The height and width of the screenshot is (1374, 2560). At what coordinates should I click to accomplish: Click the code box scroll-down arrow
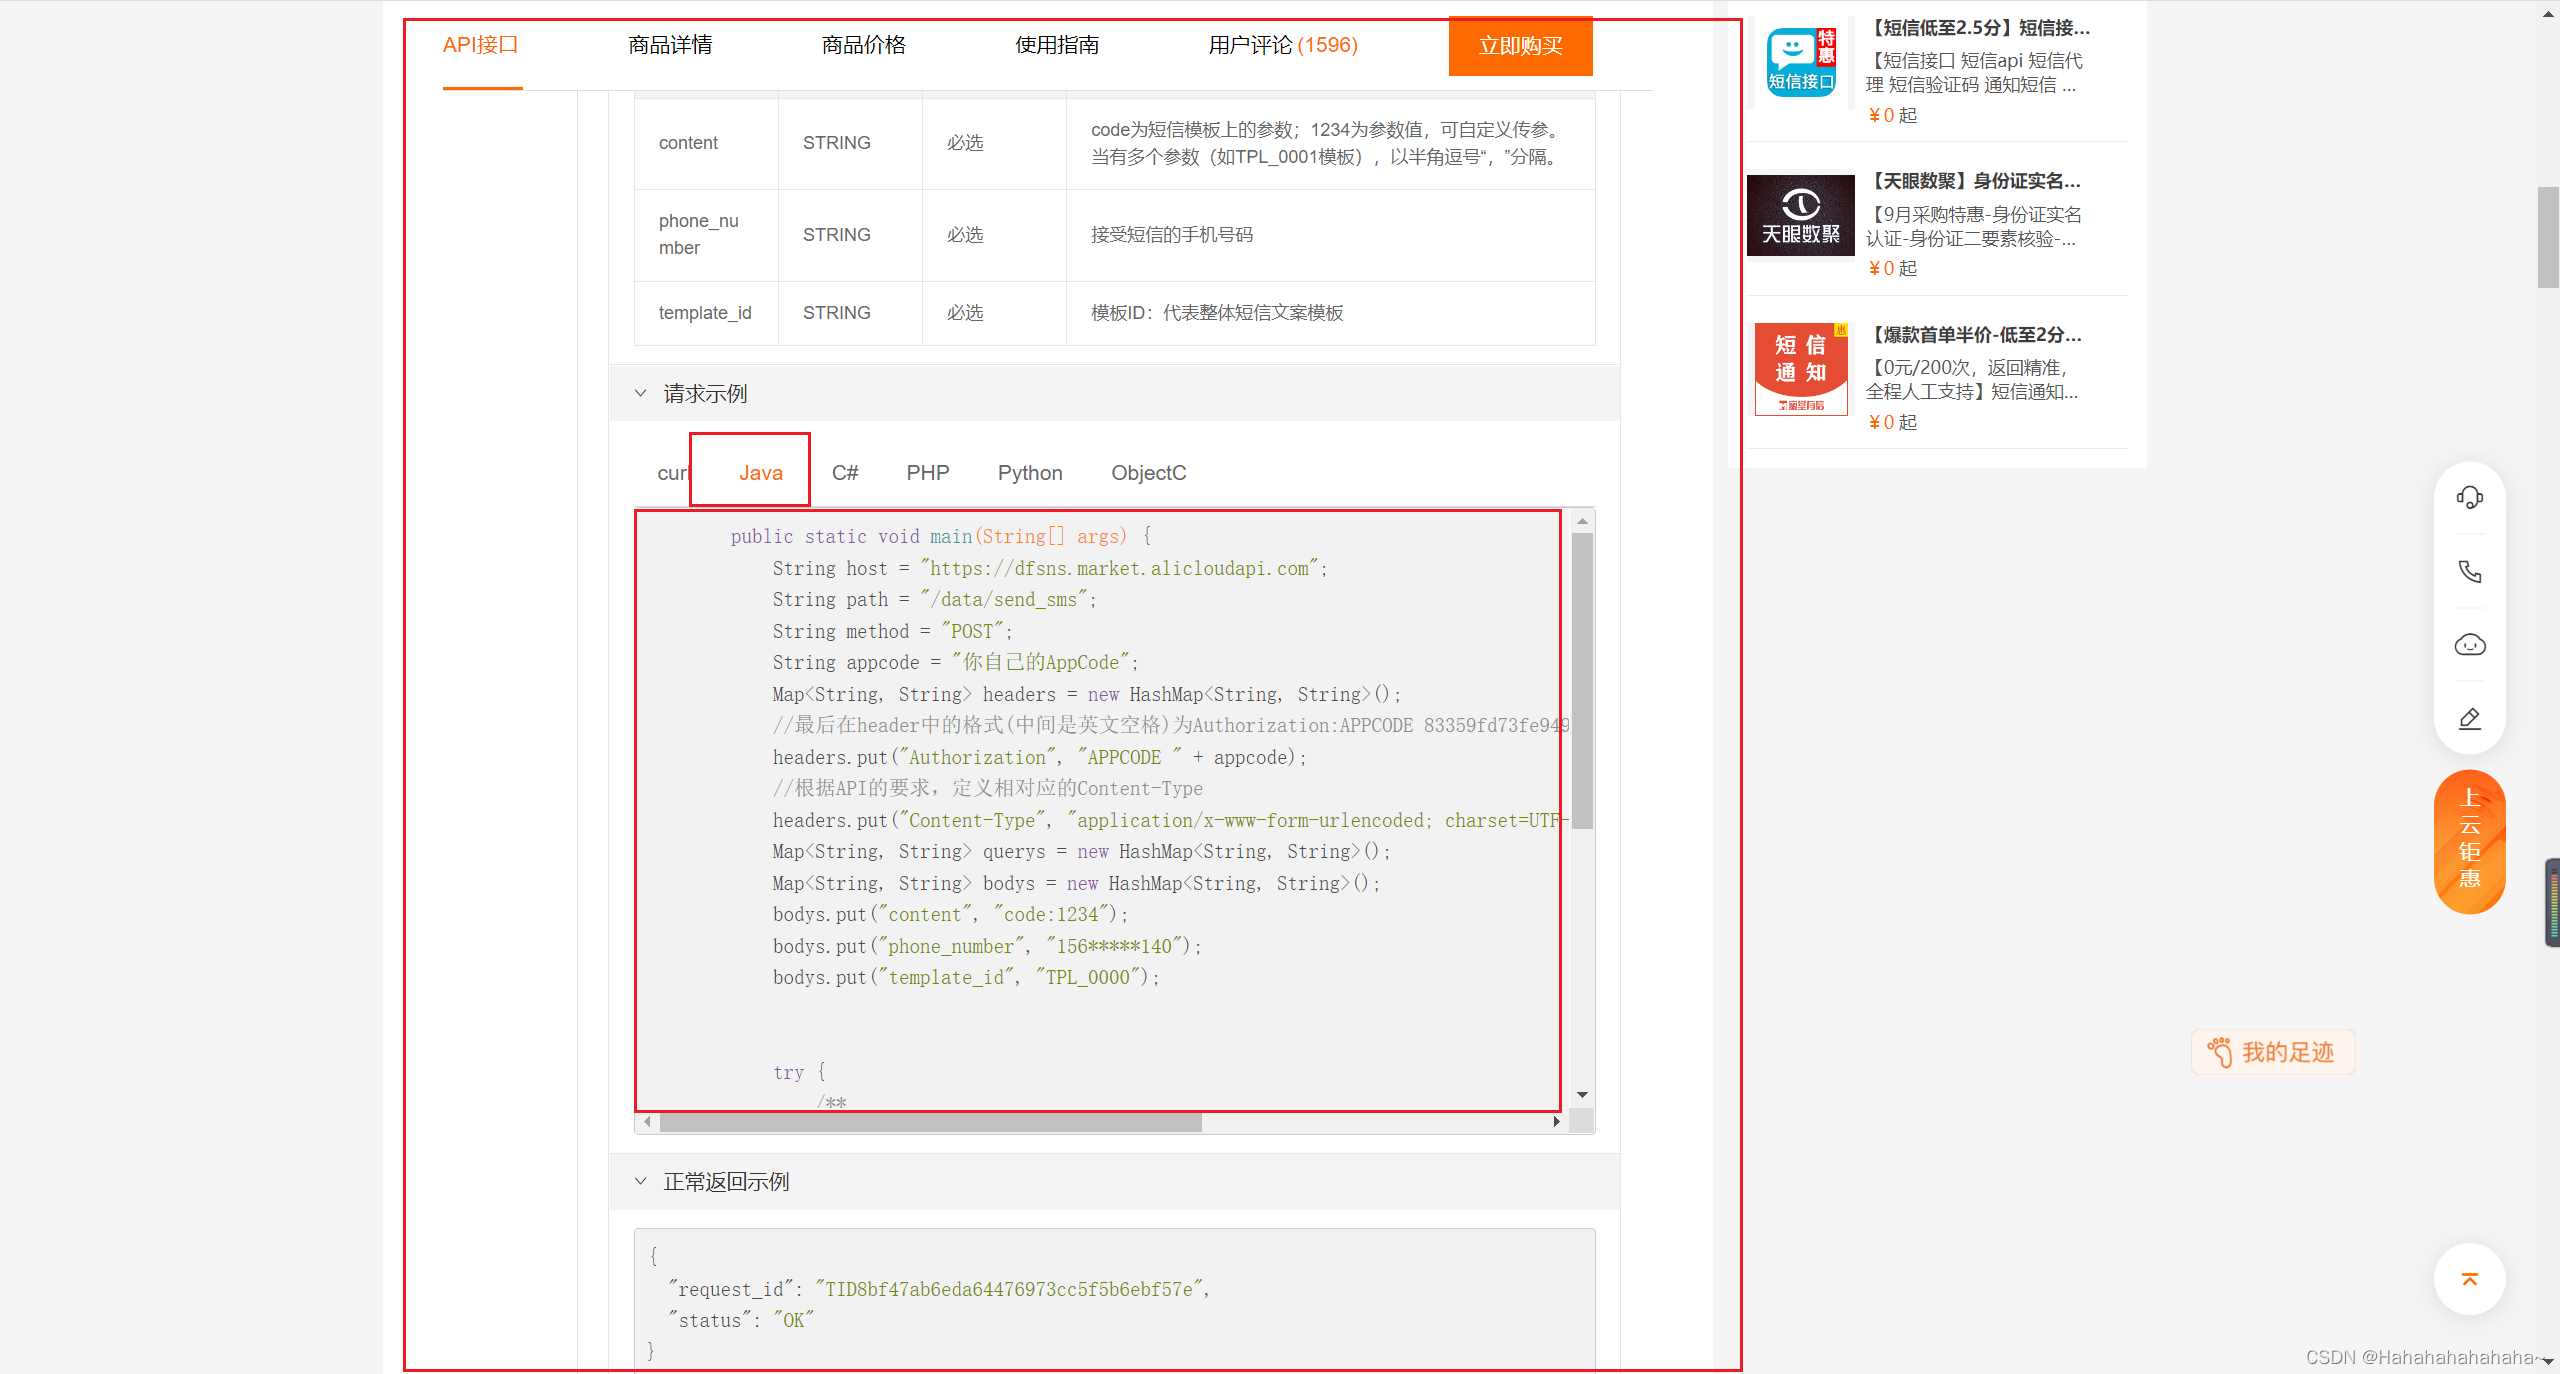(x=1582, y=1095)
